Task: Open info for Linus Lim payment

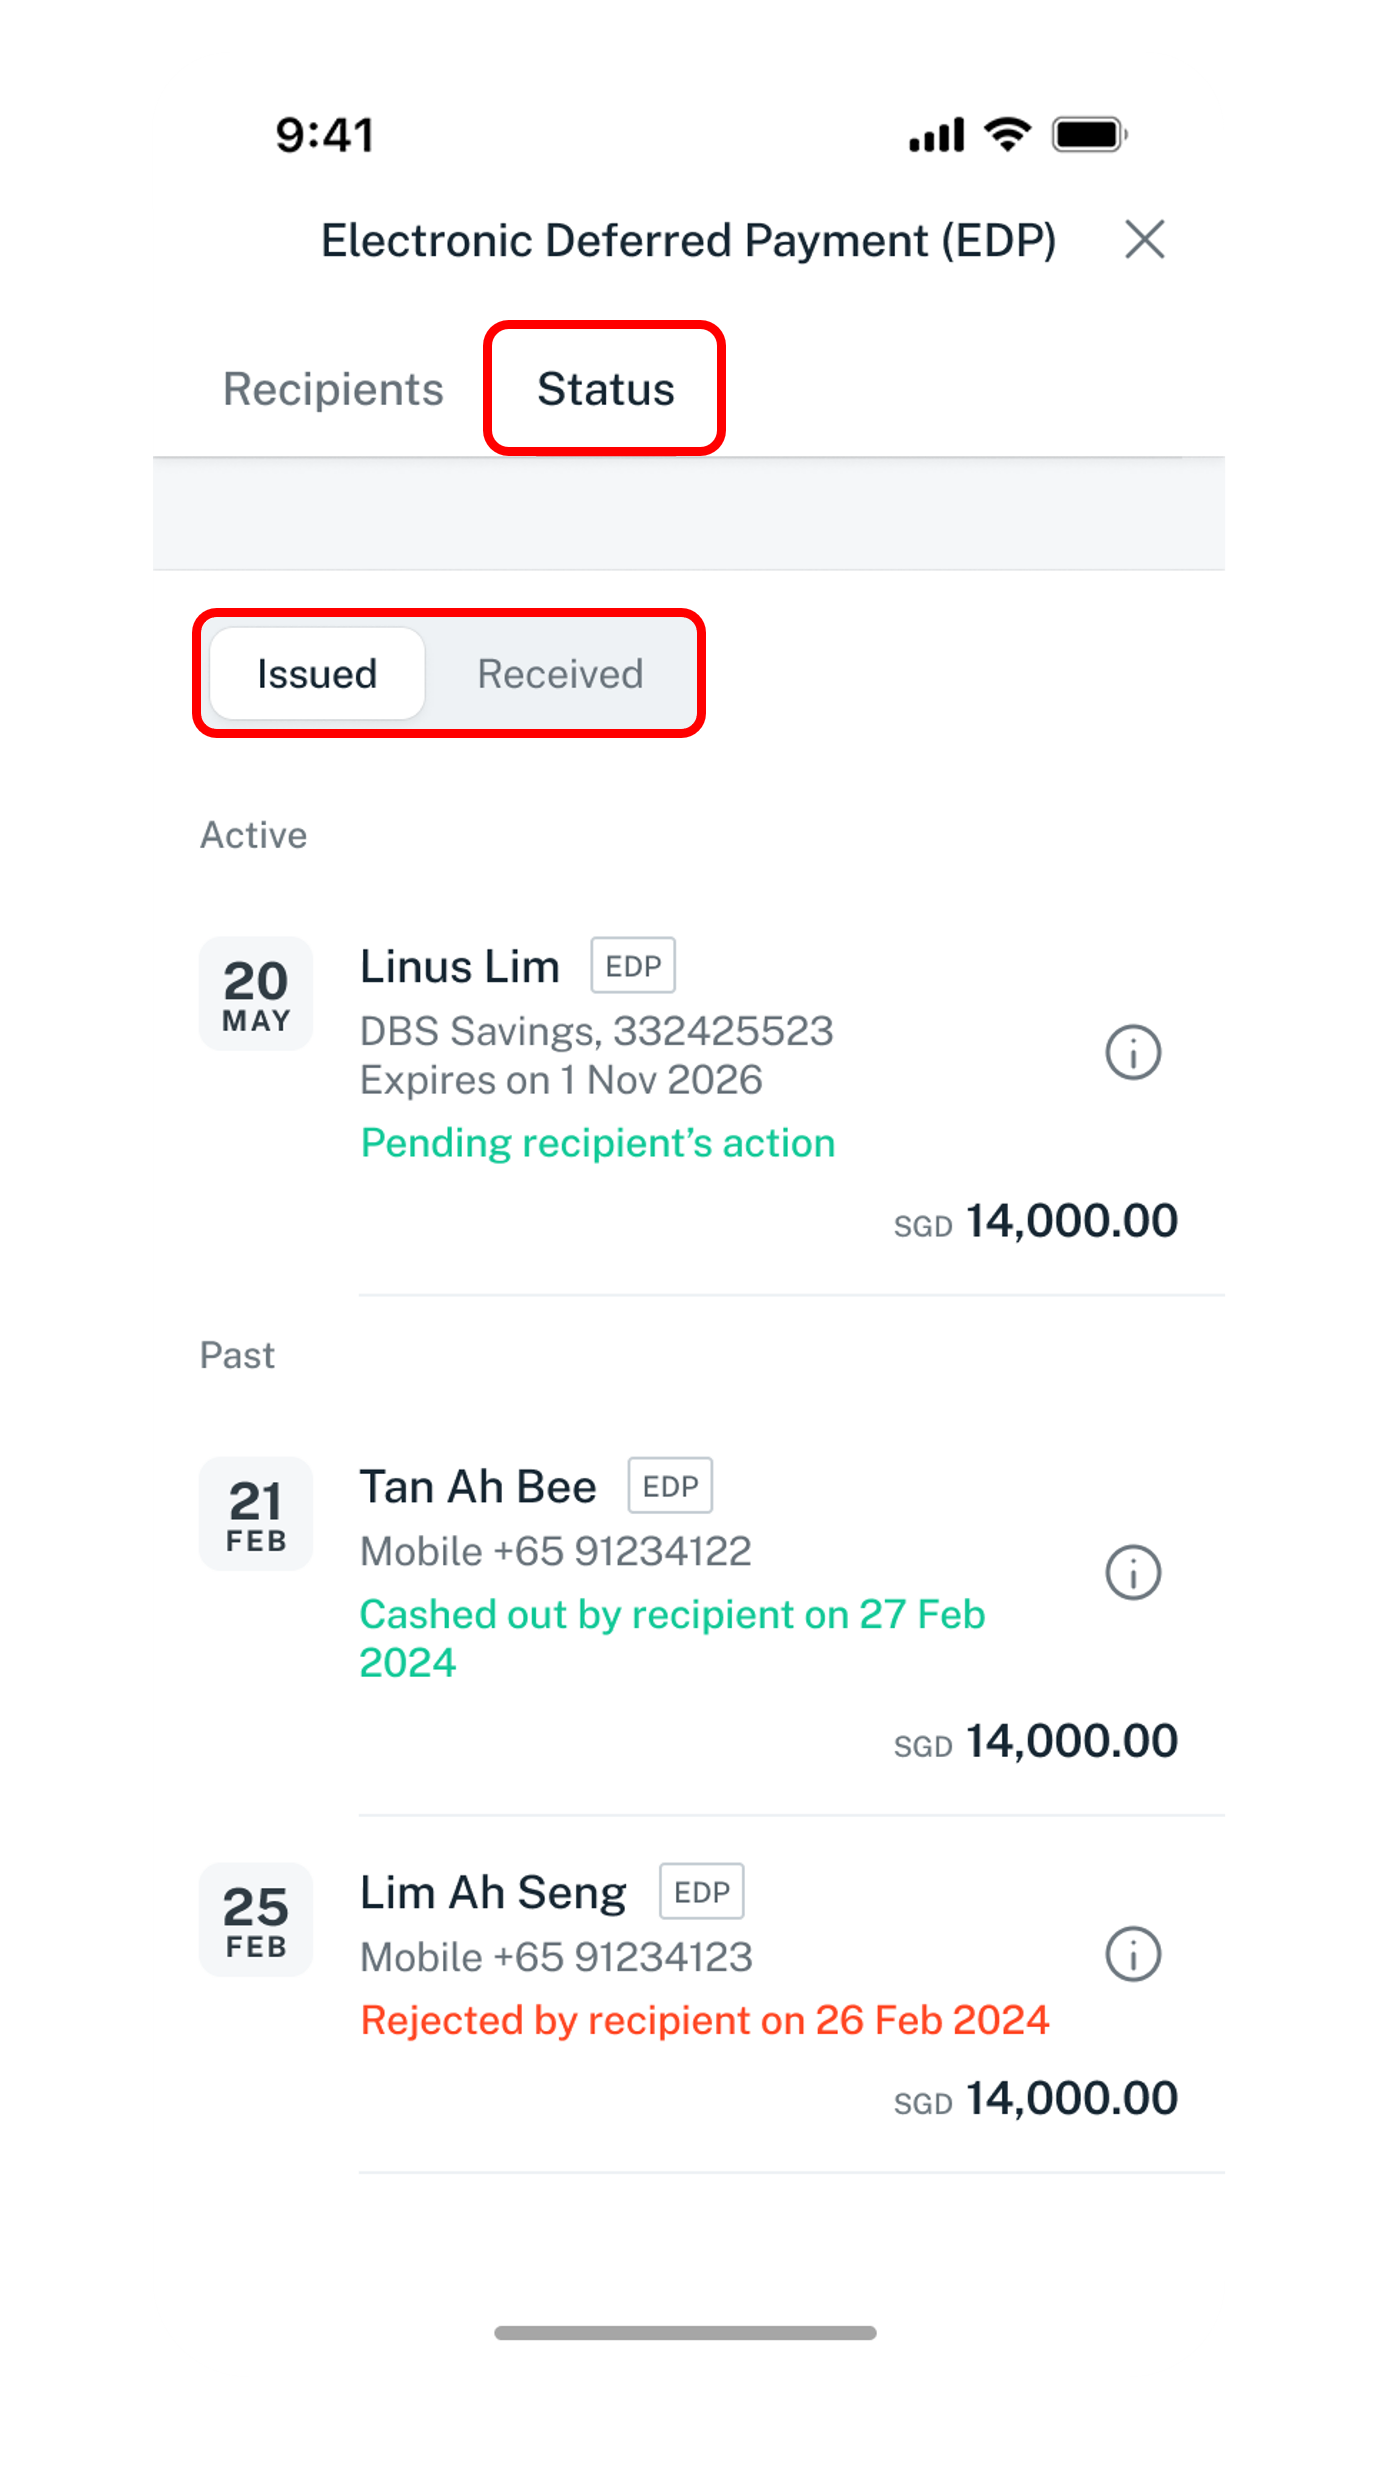Action: [x=1132, y=1052]
